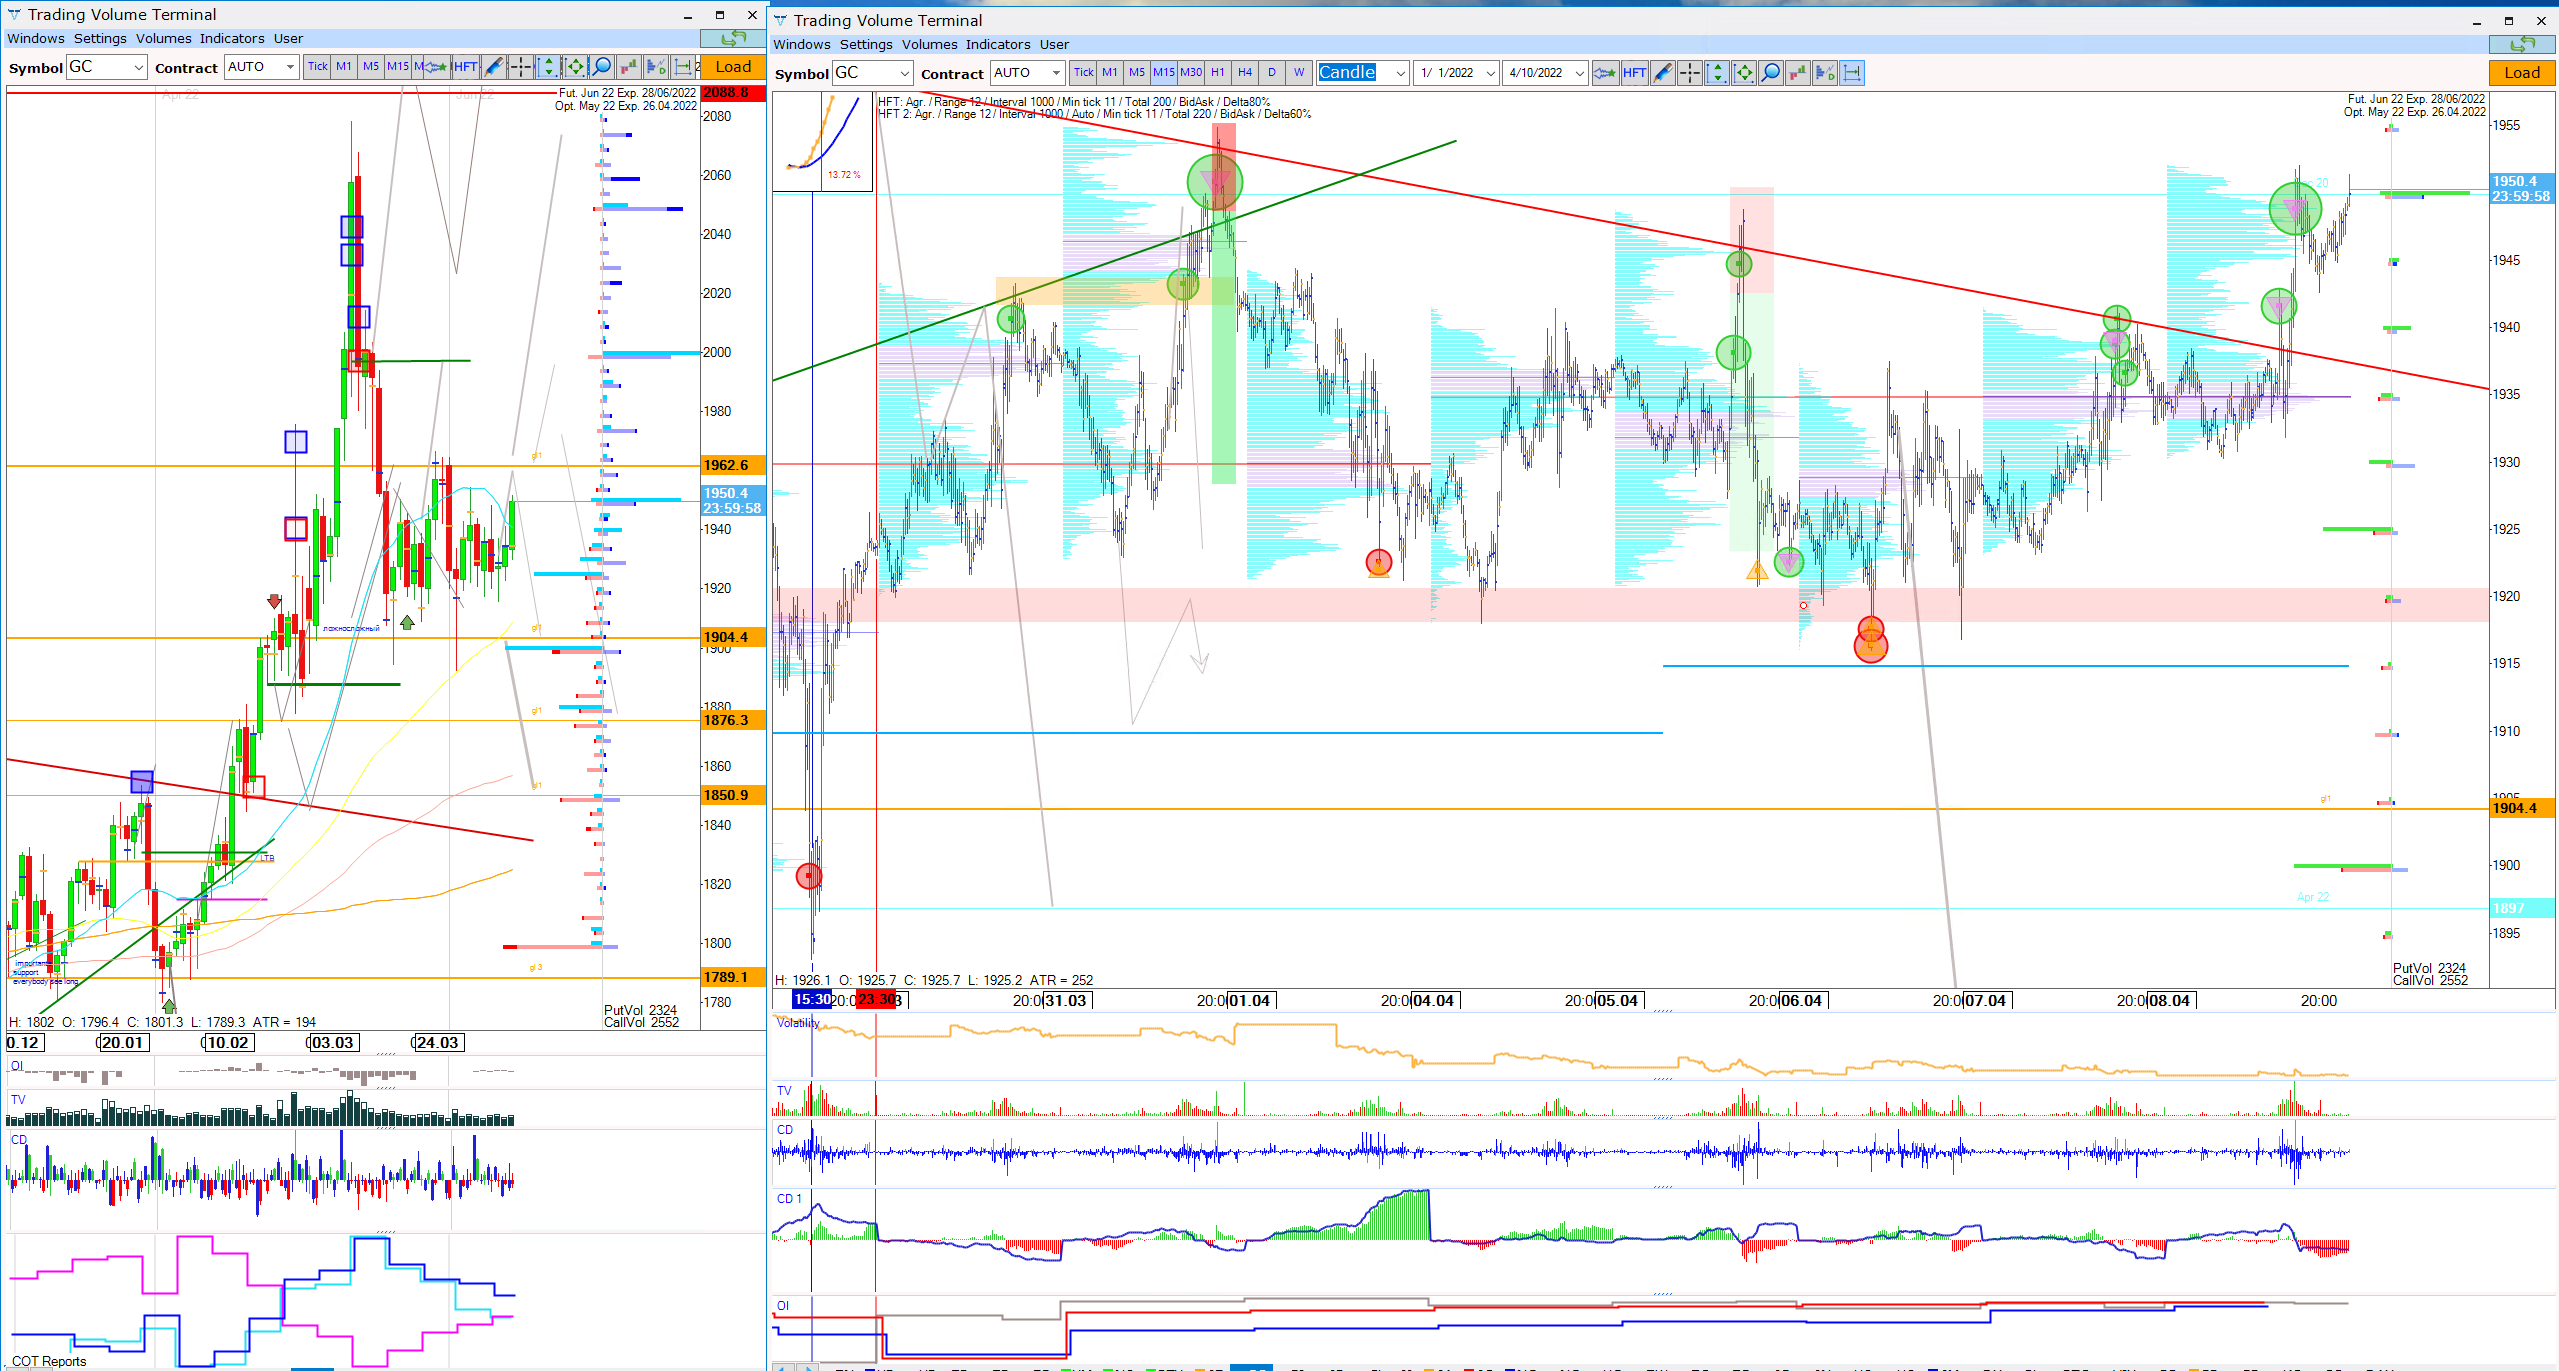Click the red-green bars icon in left window
This screenshot has height=1371, width=2559.
coord(629,67)
